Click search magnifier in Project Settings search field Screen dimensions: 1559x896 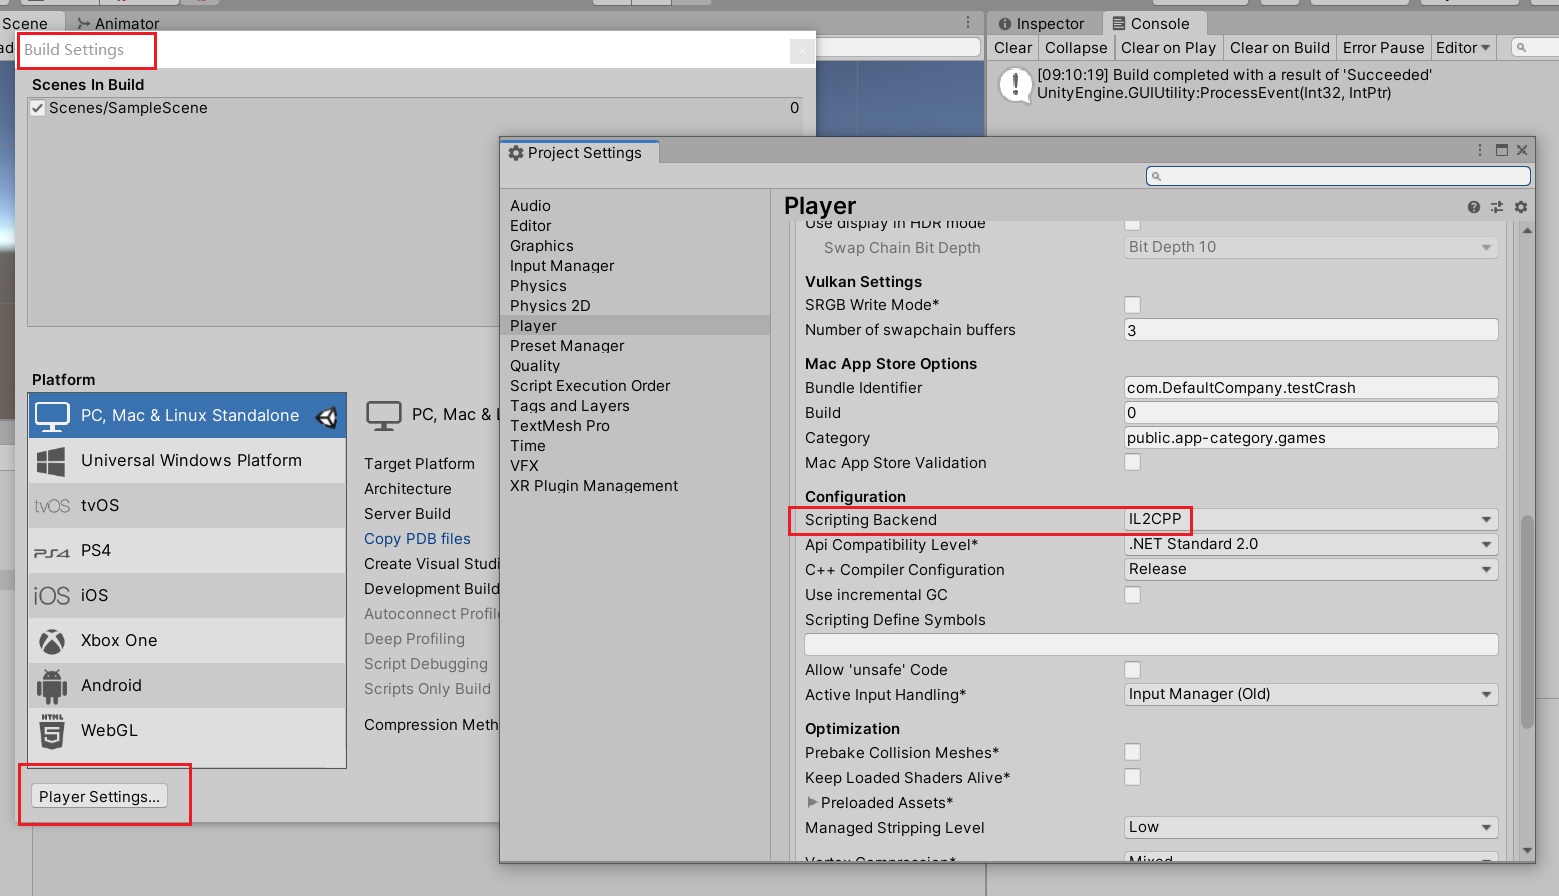click(1156, 176)
